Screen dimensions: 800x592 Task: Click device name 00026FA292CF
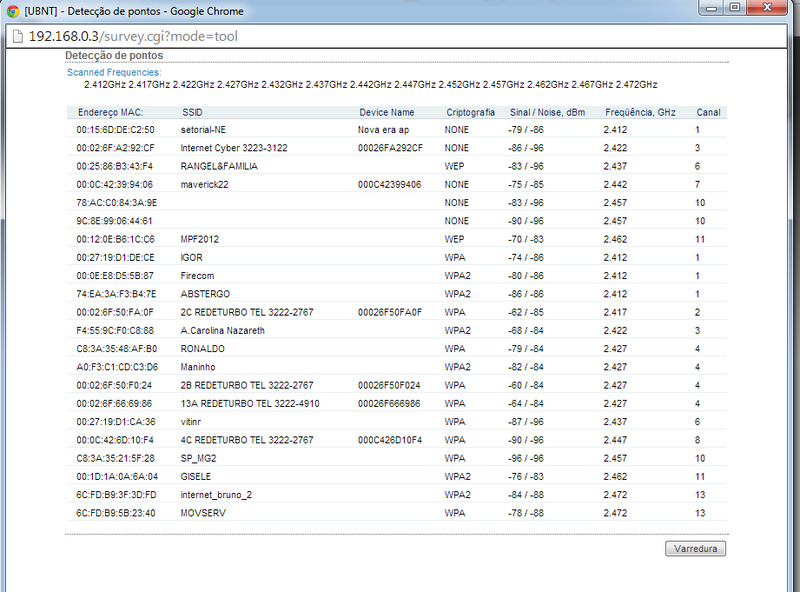[390, 148]
